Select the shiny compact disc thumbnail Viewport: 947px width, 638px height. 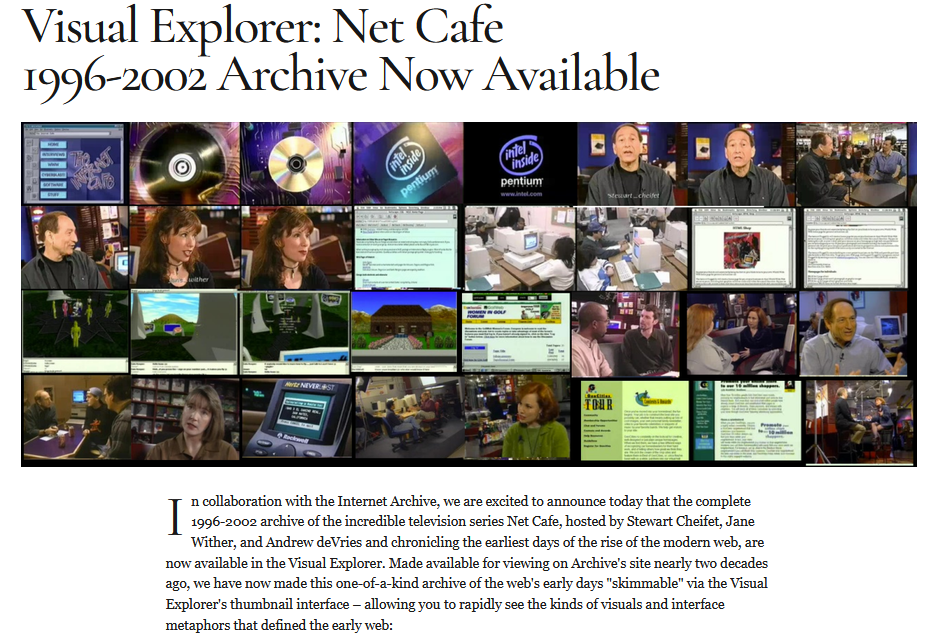tap(296, 163)
